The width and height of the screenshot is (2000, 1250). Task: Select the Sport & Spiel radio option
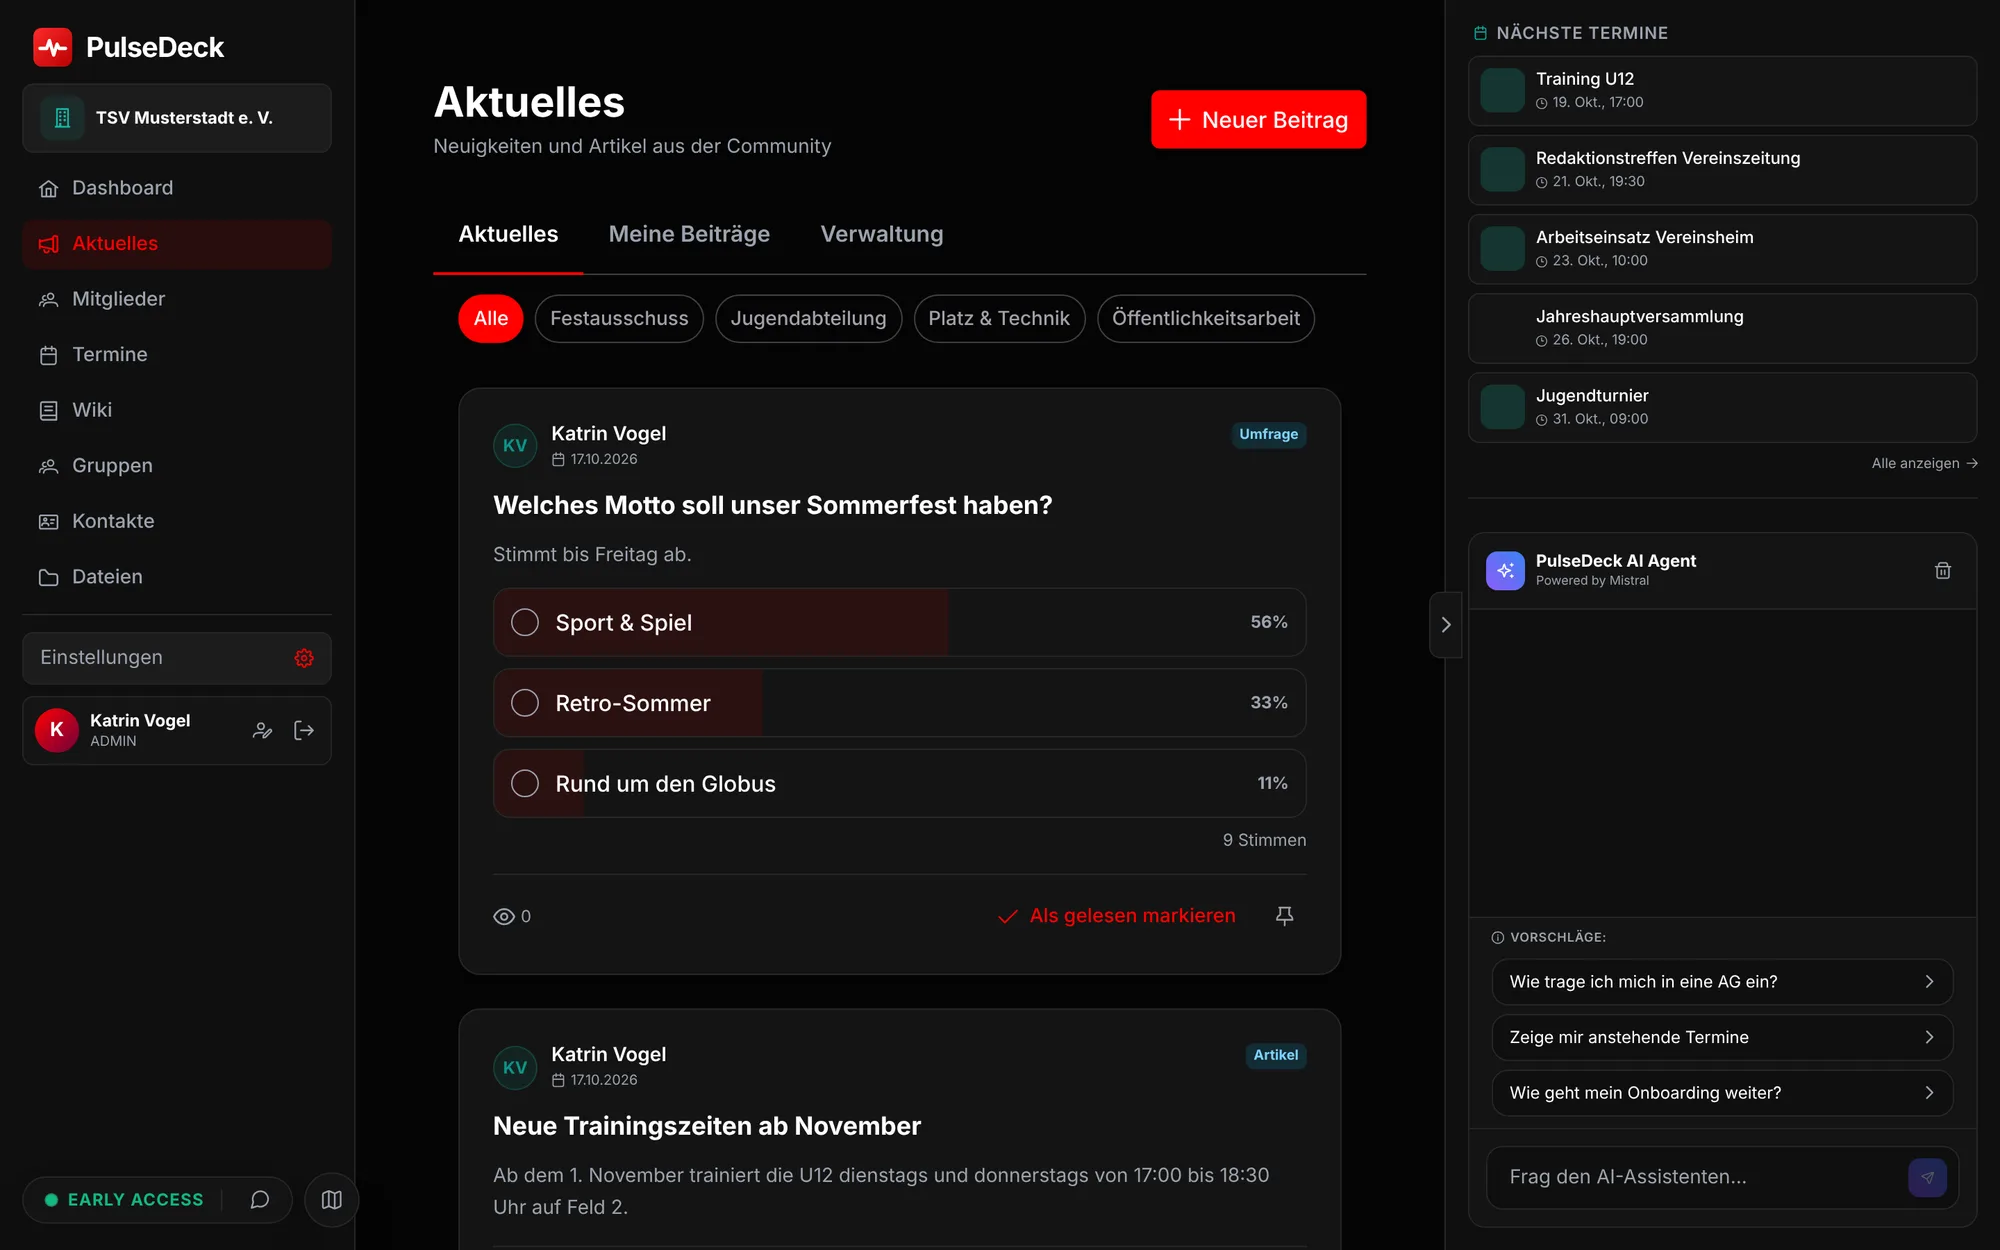525,622
